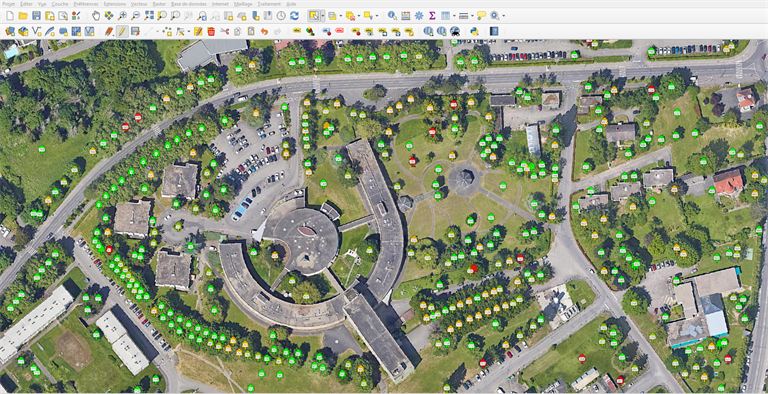
Task: Pan the map to the selection
Action: pyautogui.click(x=109, y=16)
